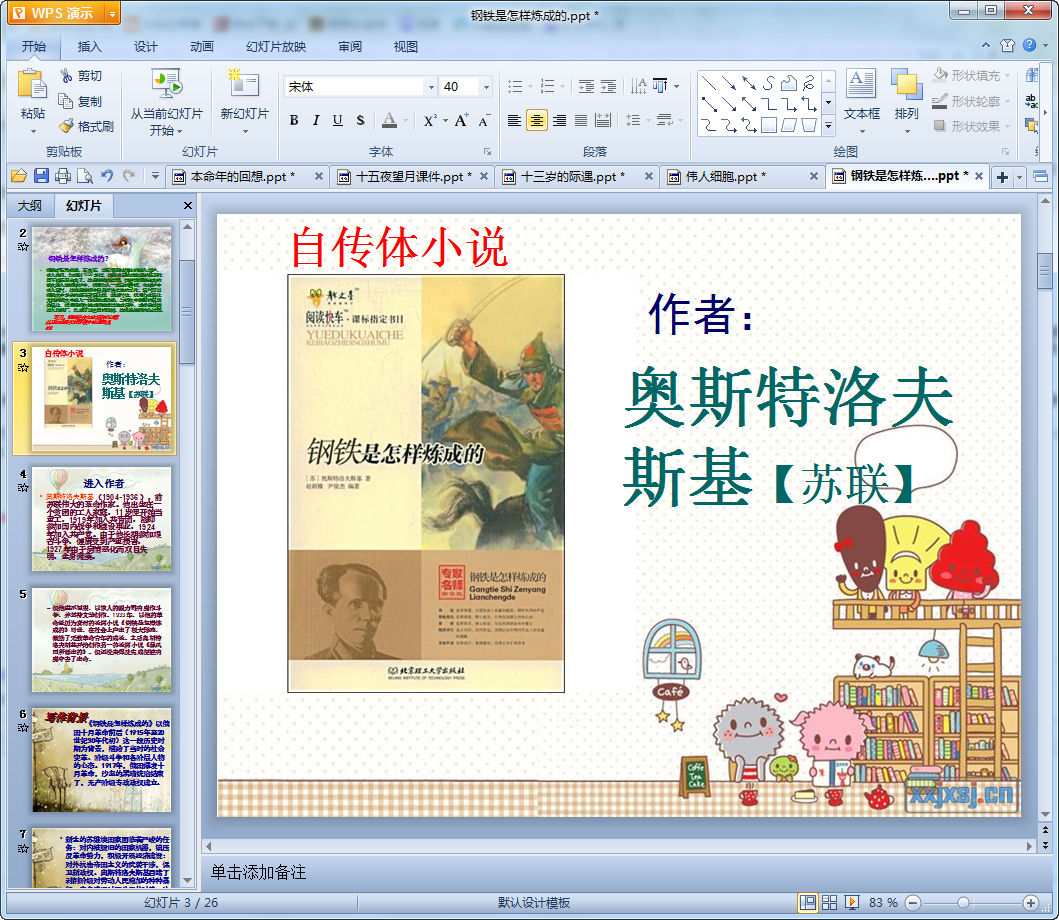Select slide 4 thumbnail 进入作者

(x=101, y=519)
